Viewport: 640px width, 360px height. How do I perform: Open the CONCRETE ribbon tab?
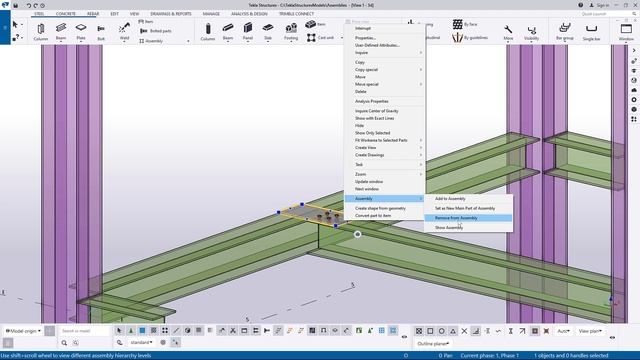point(66,14)
